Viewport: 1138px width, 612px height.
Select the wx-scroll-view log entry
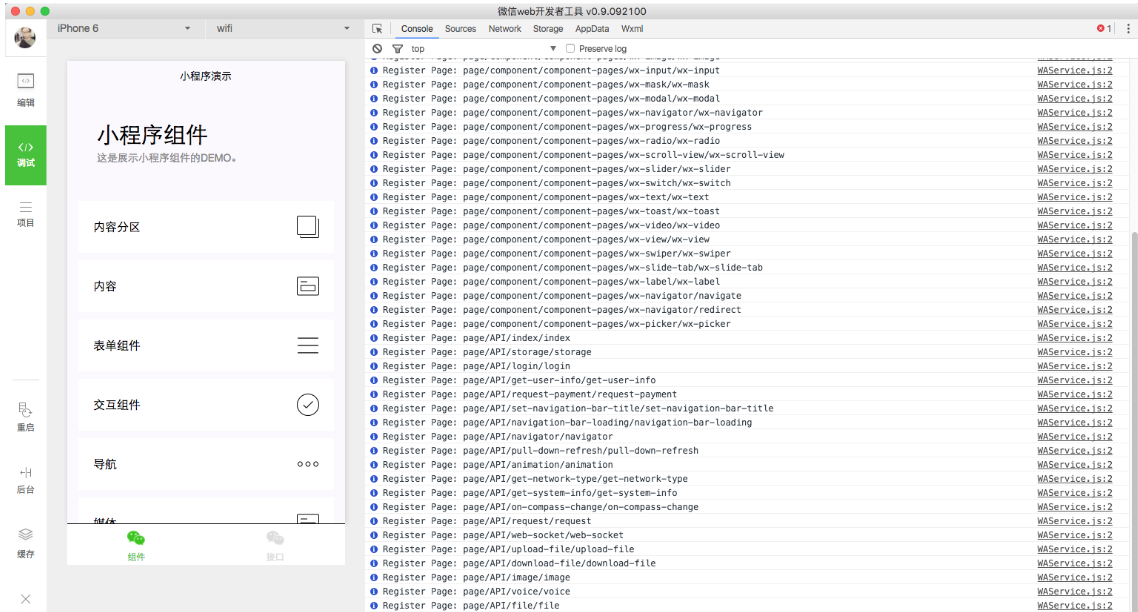[x=748, y=155]
